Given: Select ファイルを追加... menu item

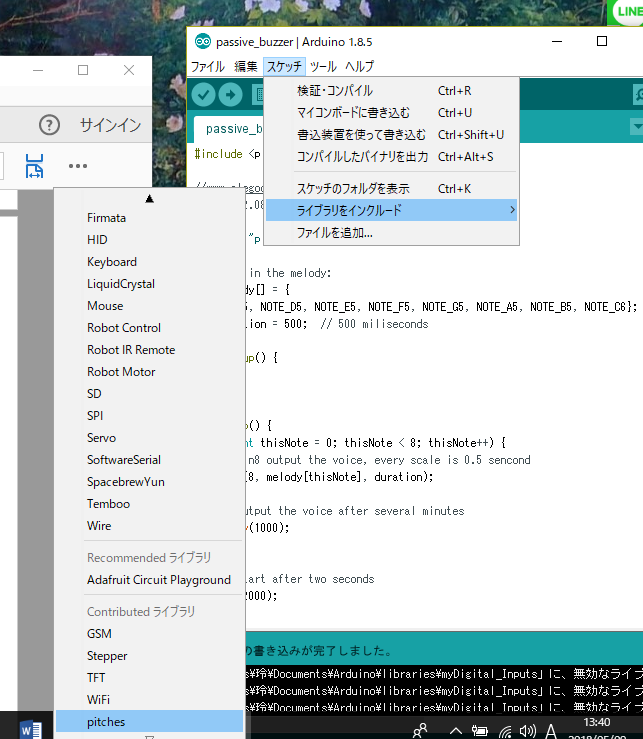Looking at the screenshot, I should [x=391, y=232].
